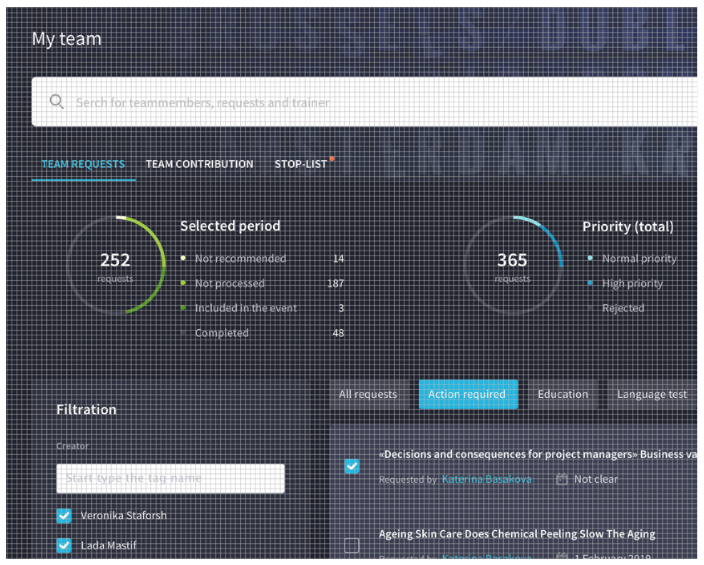Click the Creator tag name input

pyautogui.click(x=171, y=478)
